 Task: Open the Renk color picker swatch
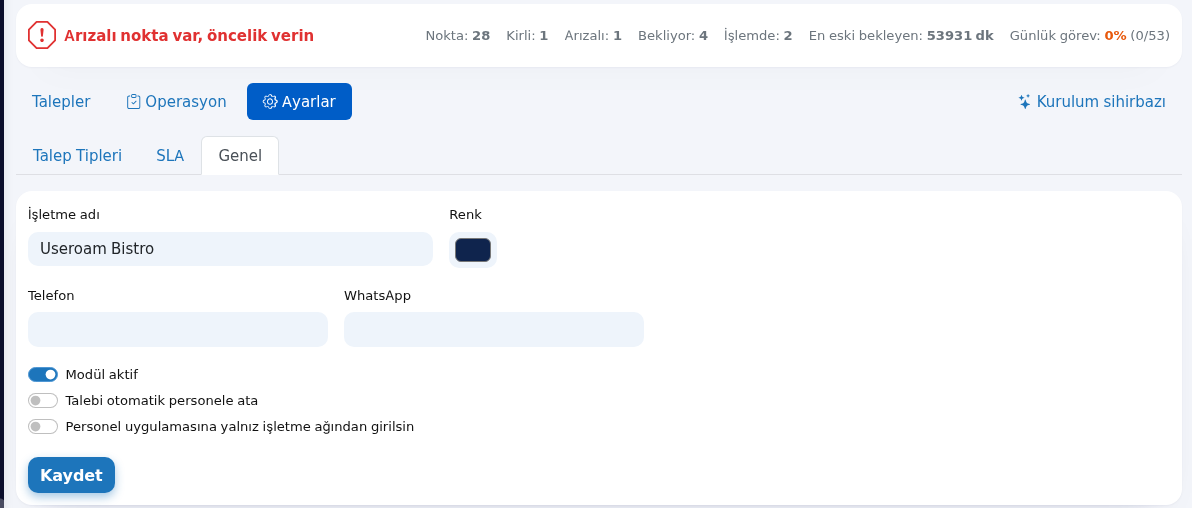coord(473,249)
